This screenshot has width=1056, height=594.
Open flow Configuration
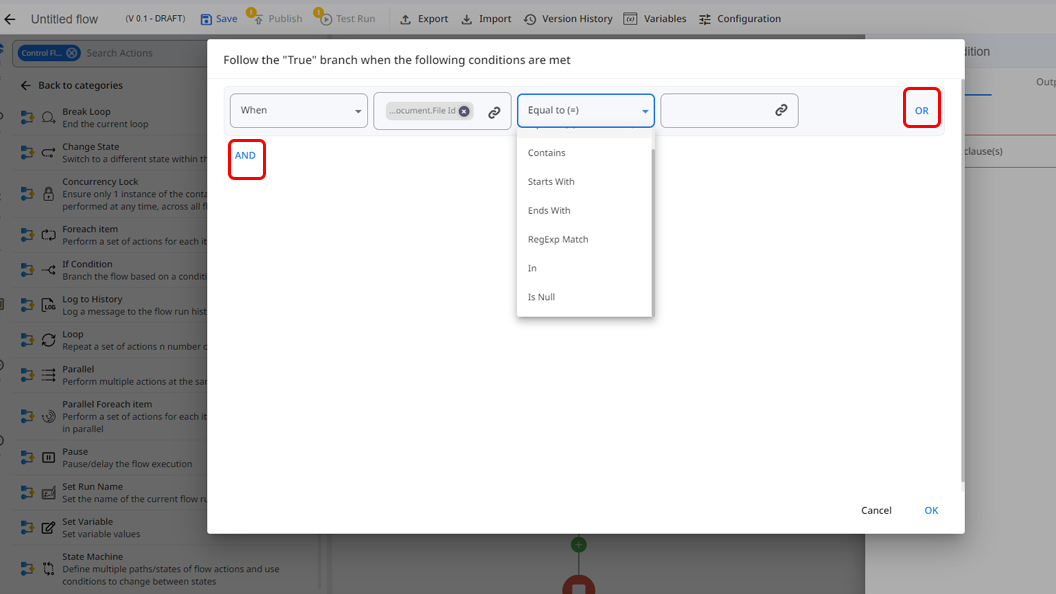(x=739, y=19)
